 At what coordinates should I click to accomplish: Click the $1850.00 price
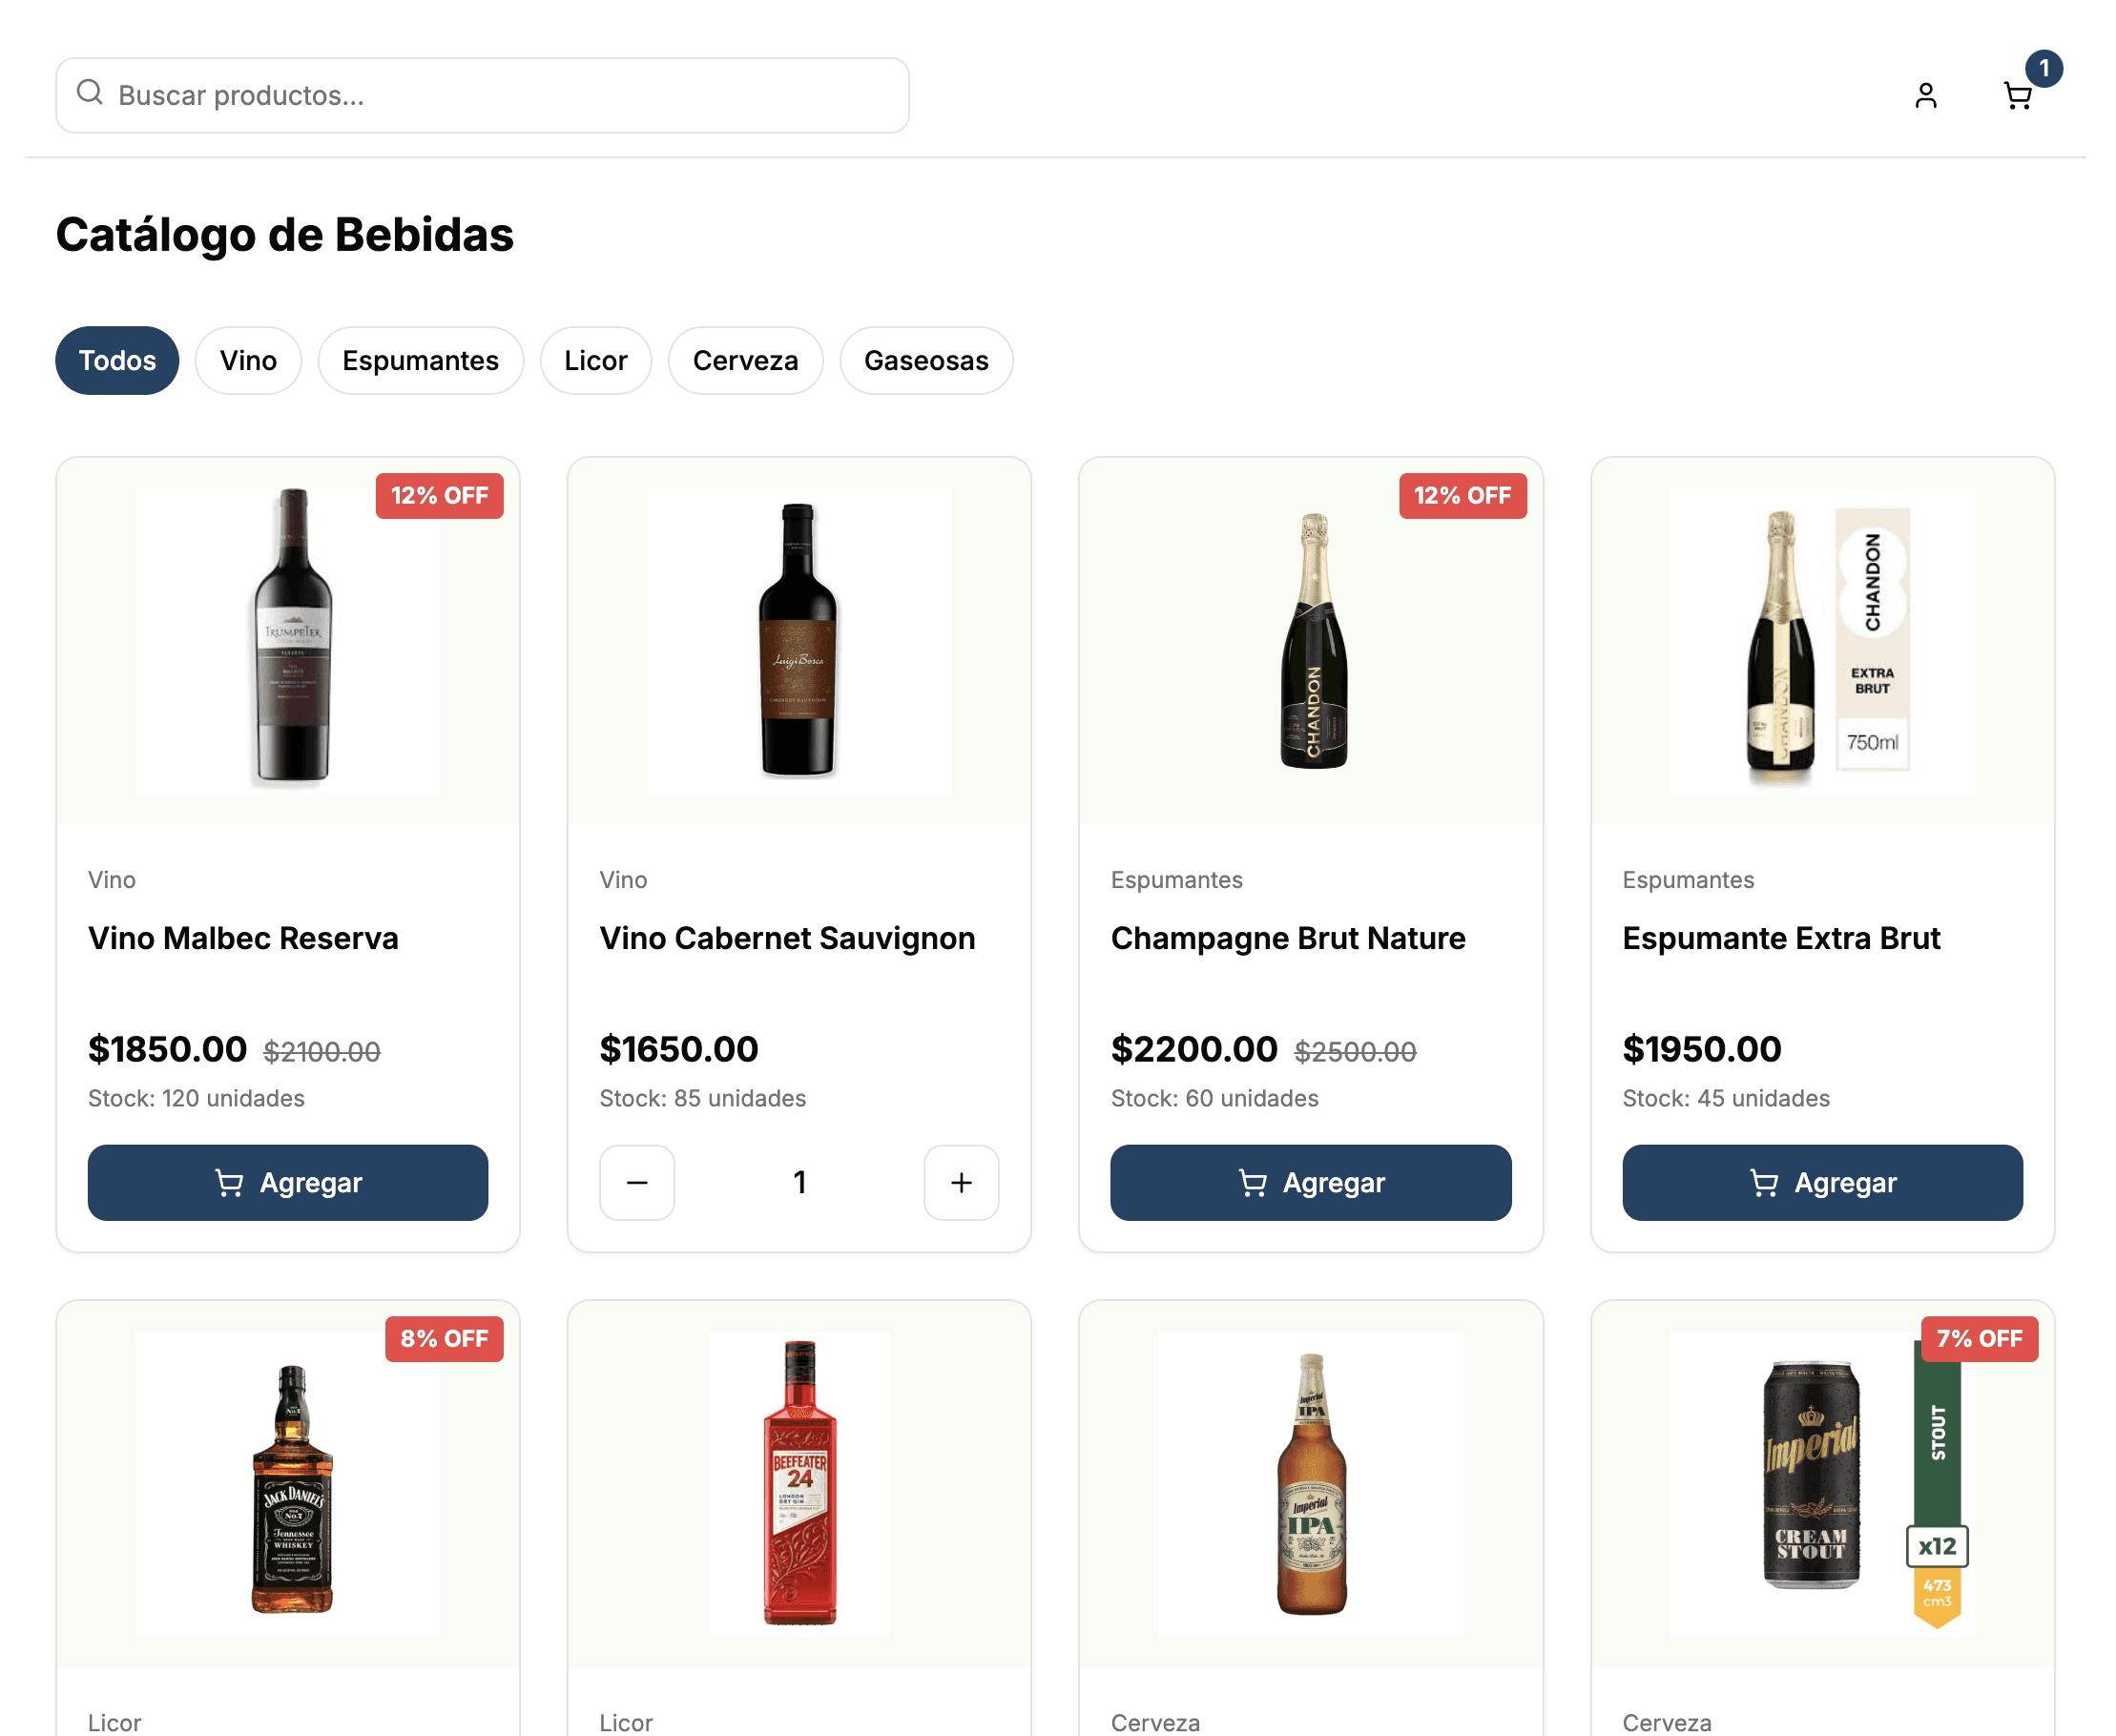(x=167, y=1049)
